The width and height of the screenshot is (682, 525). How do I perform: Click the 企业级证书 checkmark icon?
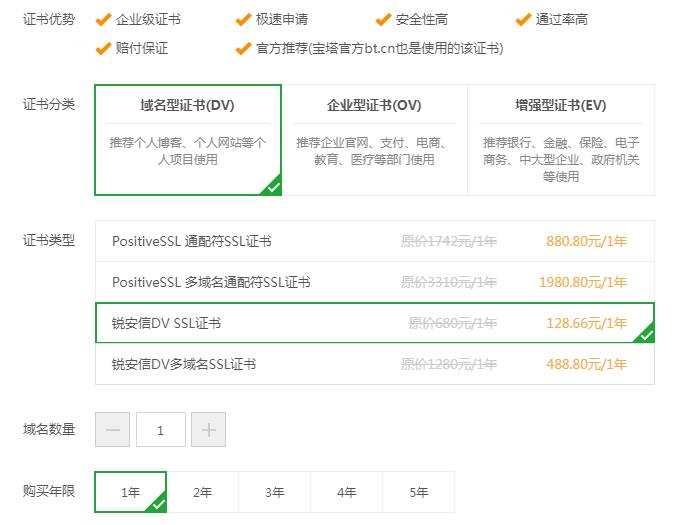[103, 20]
